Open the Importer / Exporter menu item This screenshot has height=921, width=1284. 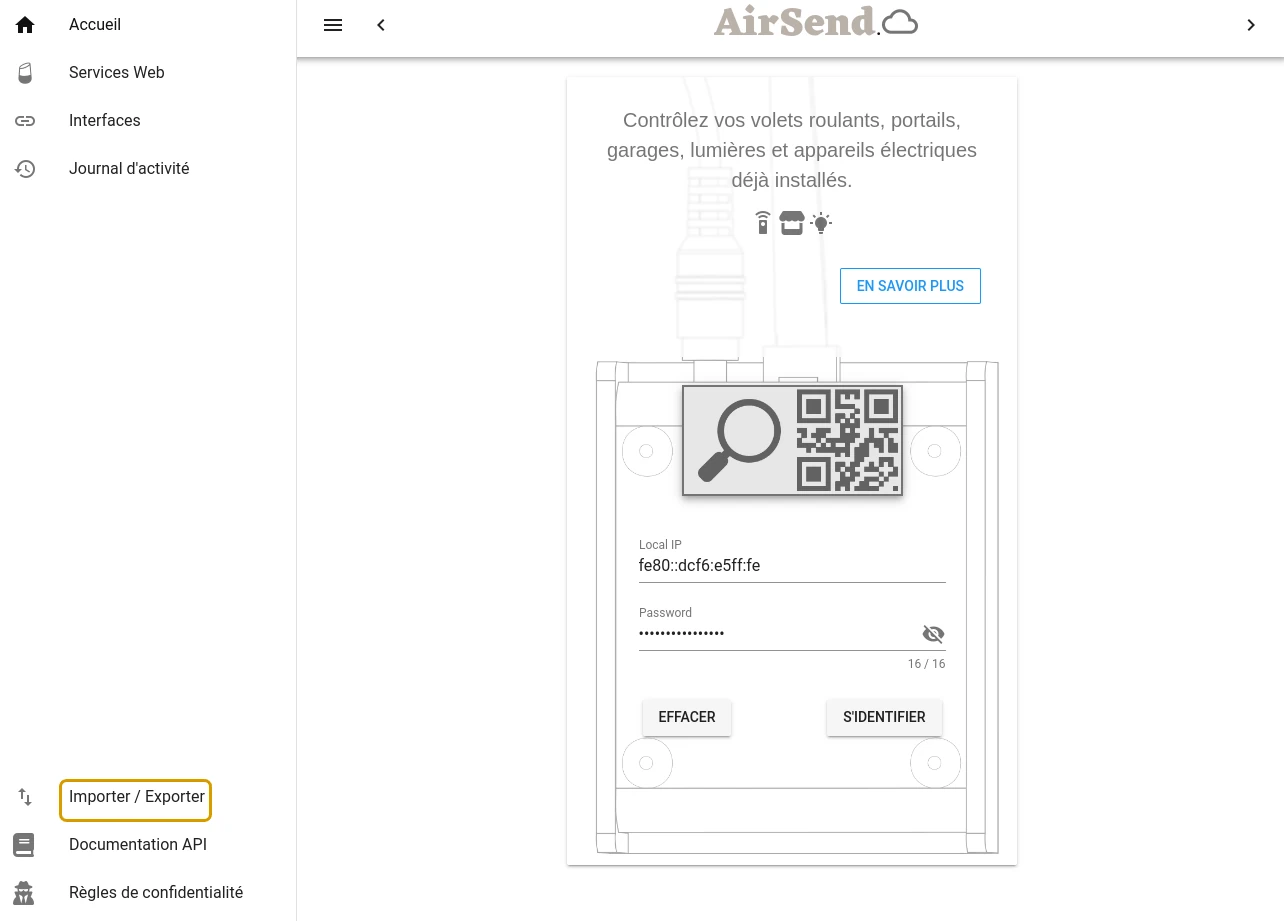tap(136, 797)
